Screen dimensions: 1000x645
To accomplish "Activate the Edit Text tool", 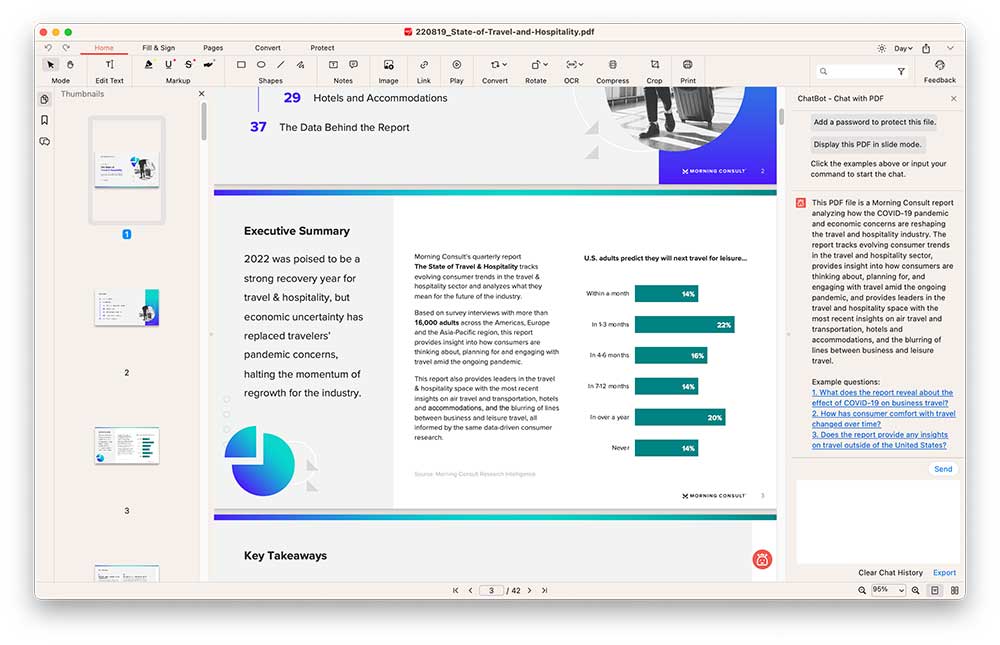I will (x=110, y=64).
